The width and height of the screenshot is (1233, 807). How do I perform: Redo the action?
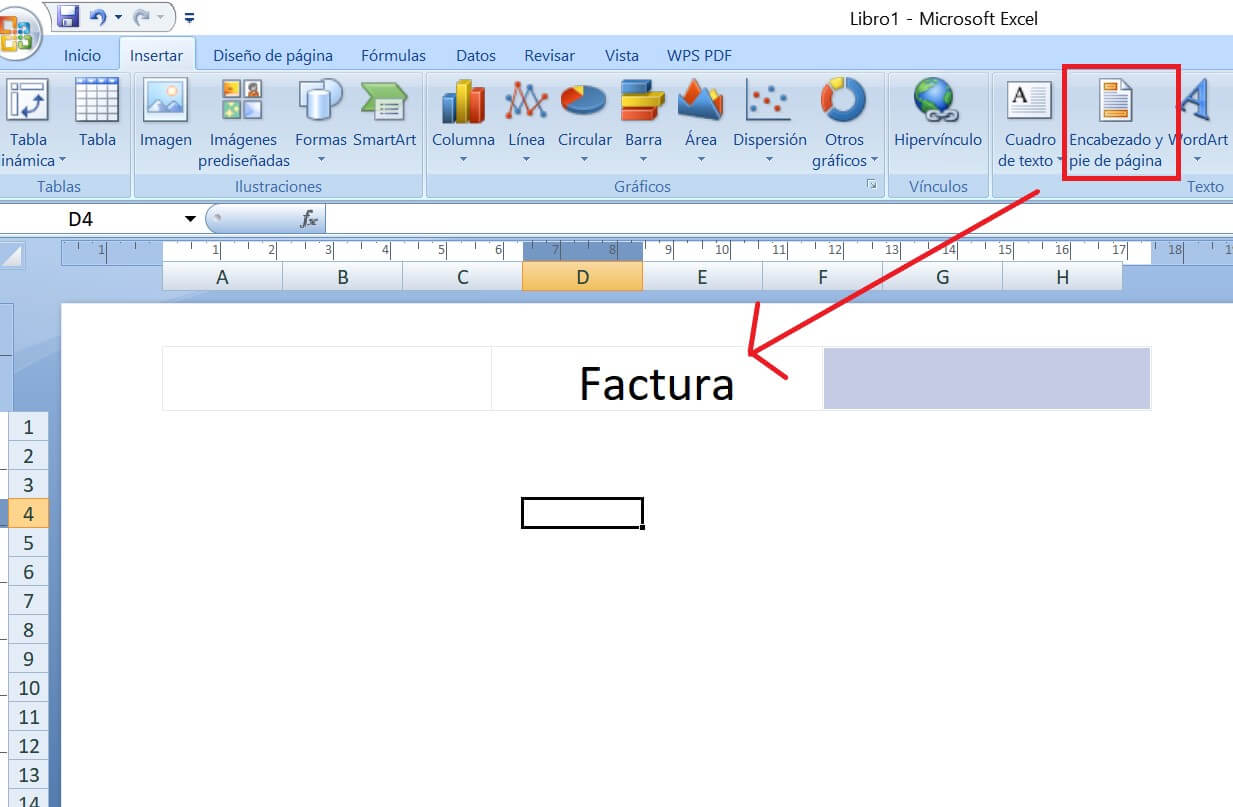pyautogui.click(x=141, y=17)
